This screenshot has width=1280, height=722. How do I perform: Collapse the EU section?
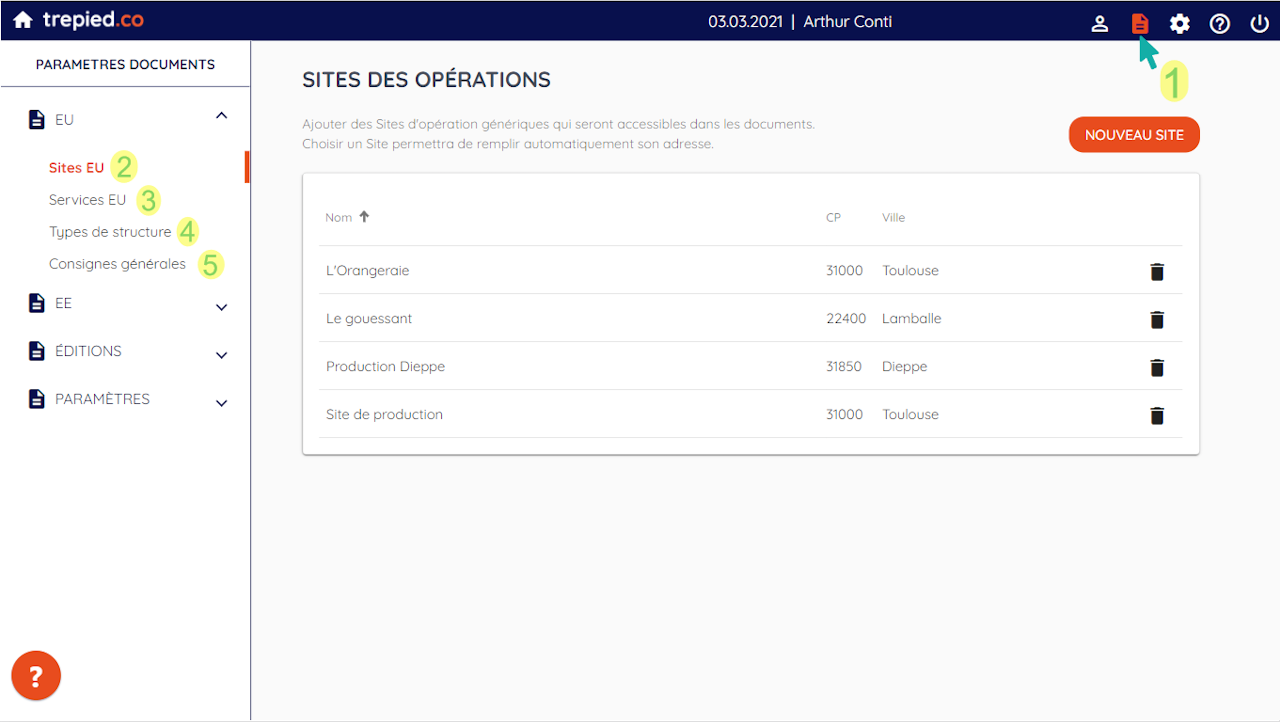(x=222, y=116)
